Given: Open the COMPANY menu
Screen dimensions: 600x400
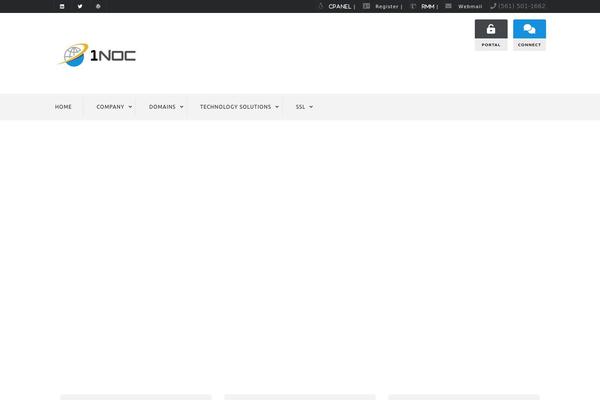Looking at the screenshot, I should [x=110, y=107].
